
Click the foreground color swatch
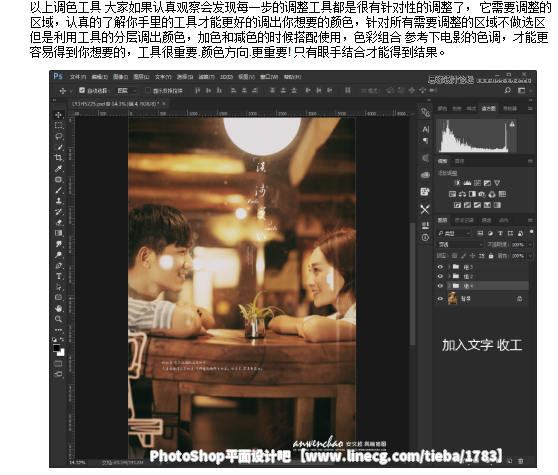(57, 348)
